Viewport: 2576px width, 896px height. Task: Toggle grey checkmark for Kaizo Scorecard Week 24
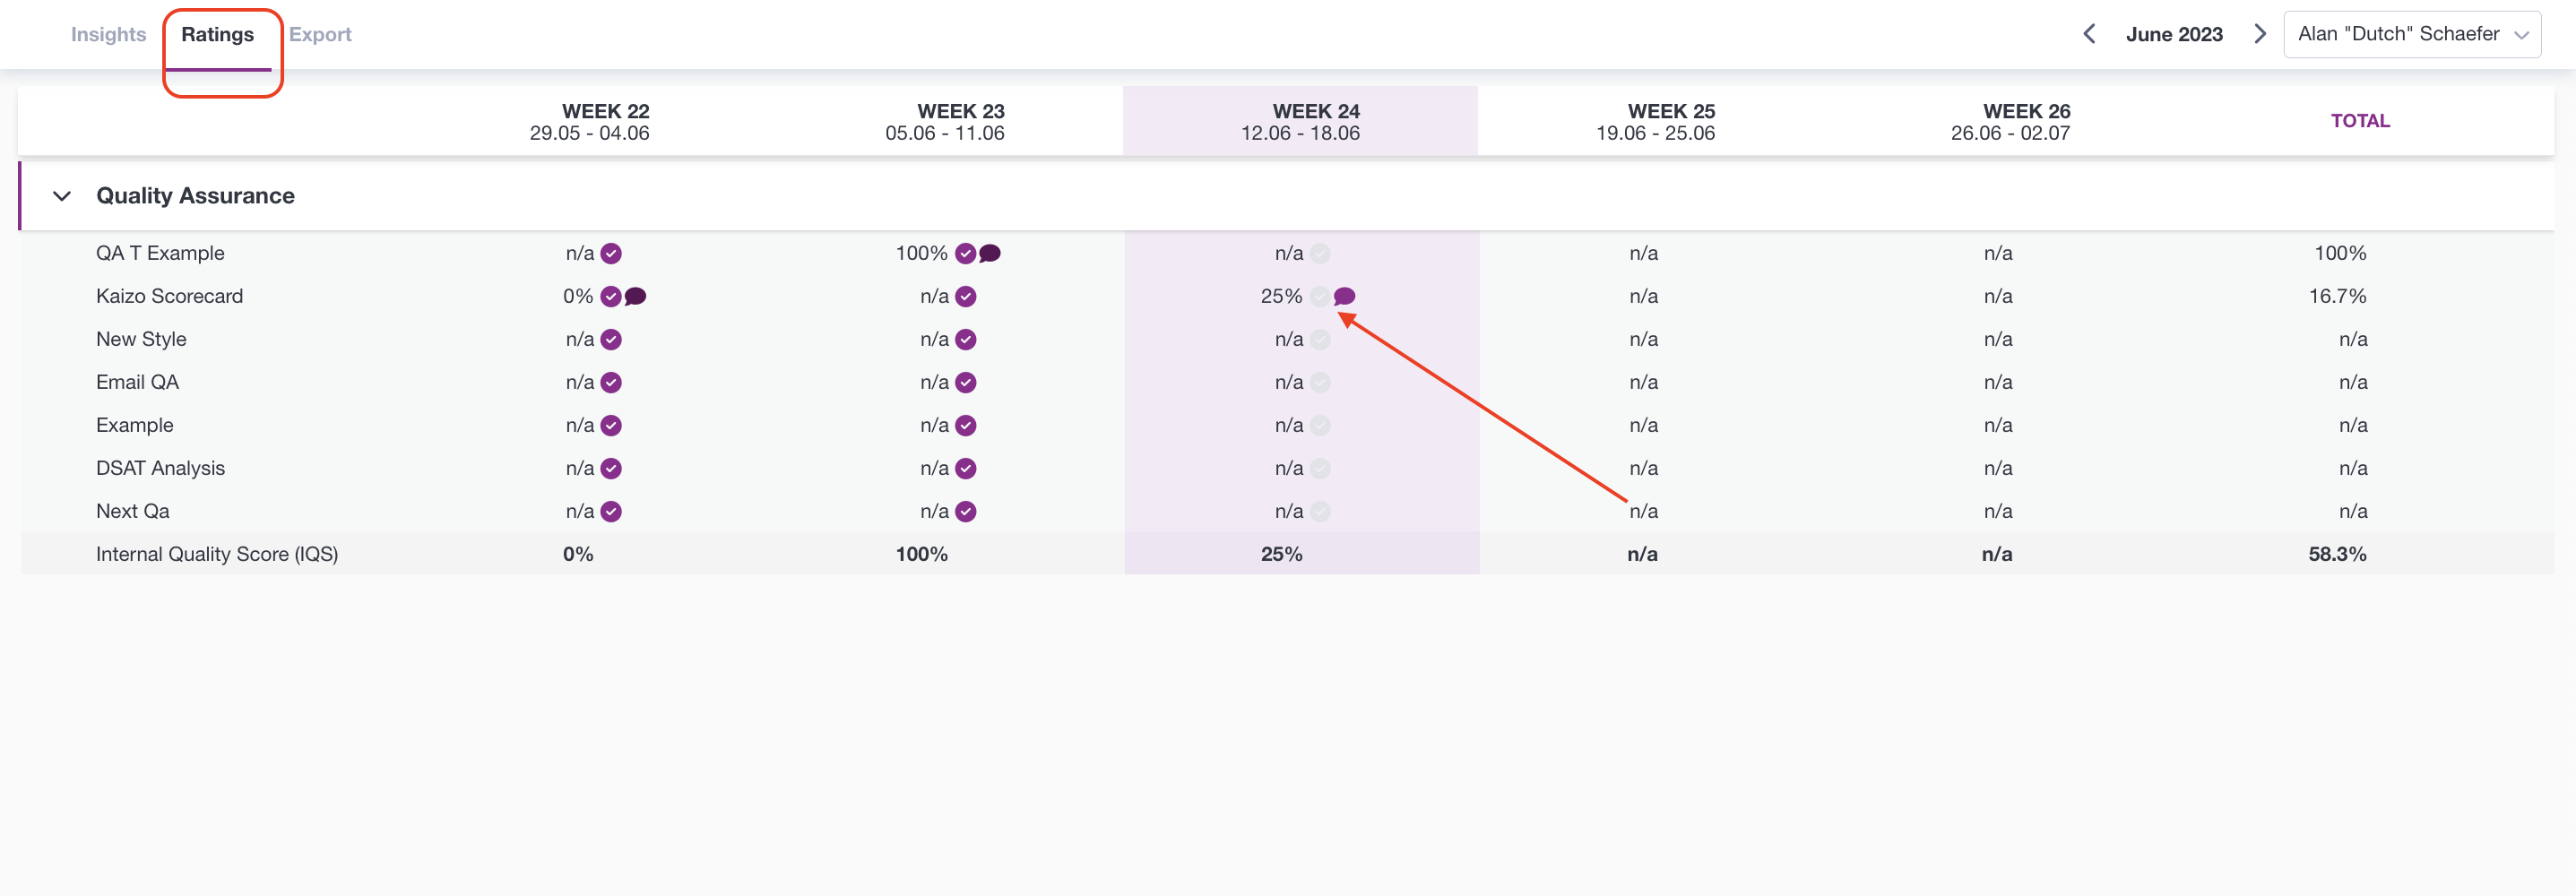tap(1320, 296)
